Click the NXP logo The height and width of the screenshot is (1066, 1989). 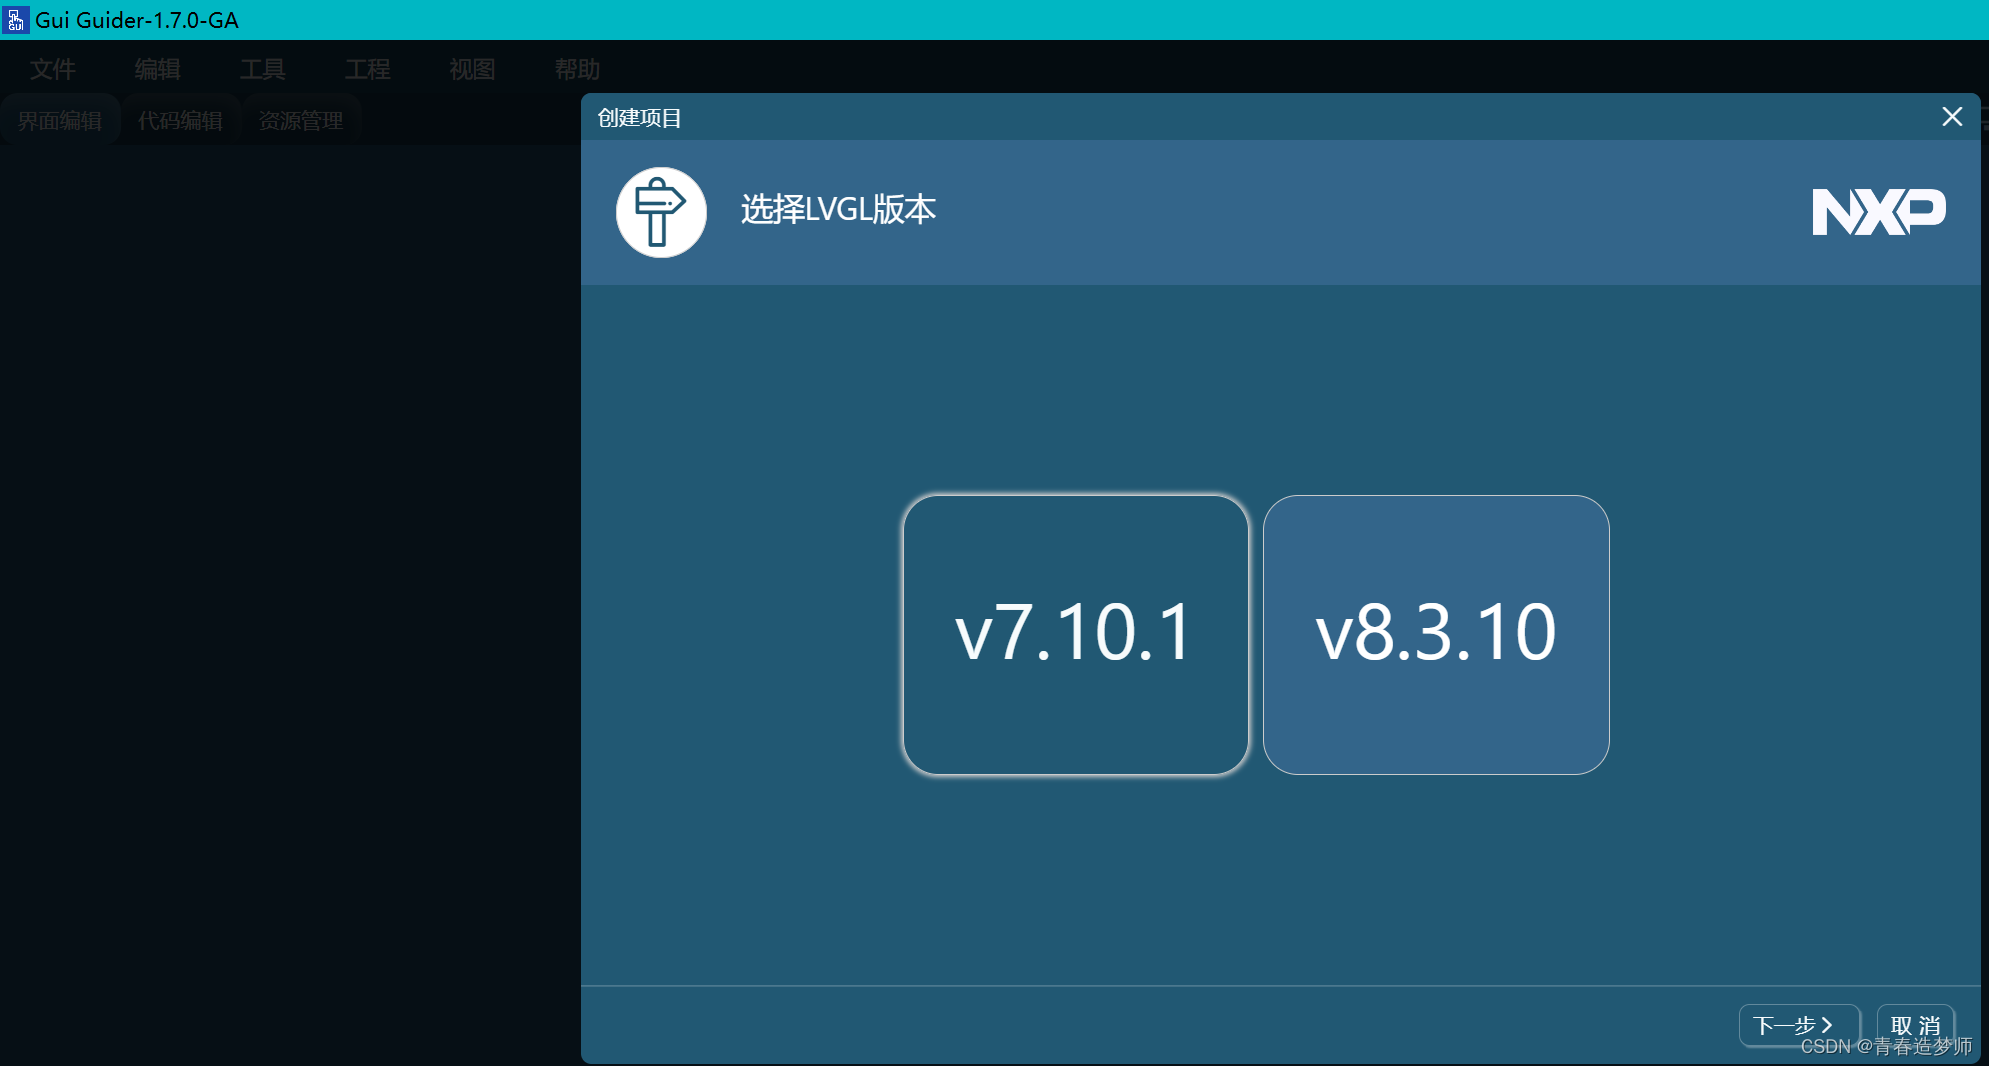pyautogui.click(x=1877, y=211)
